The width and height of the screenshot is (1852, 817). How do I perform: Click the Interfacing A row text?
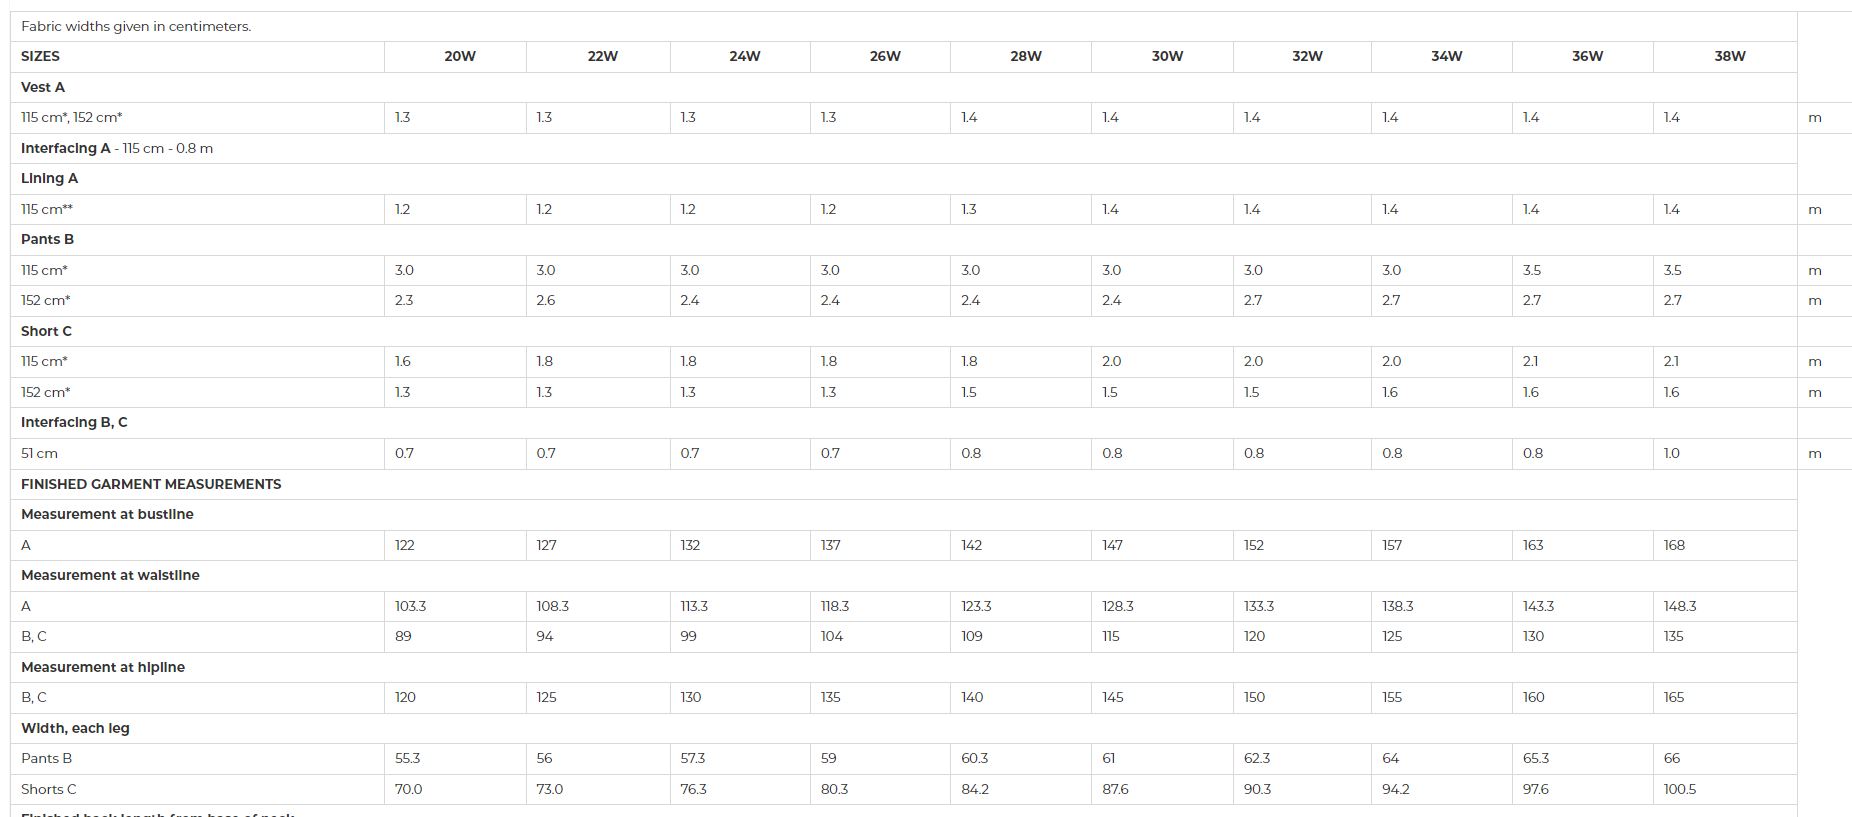[117, 148]
